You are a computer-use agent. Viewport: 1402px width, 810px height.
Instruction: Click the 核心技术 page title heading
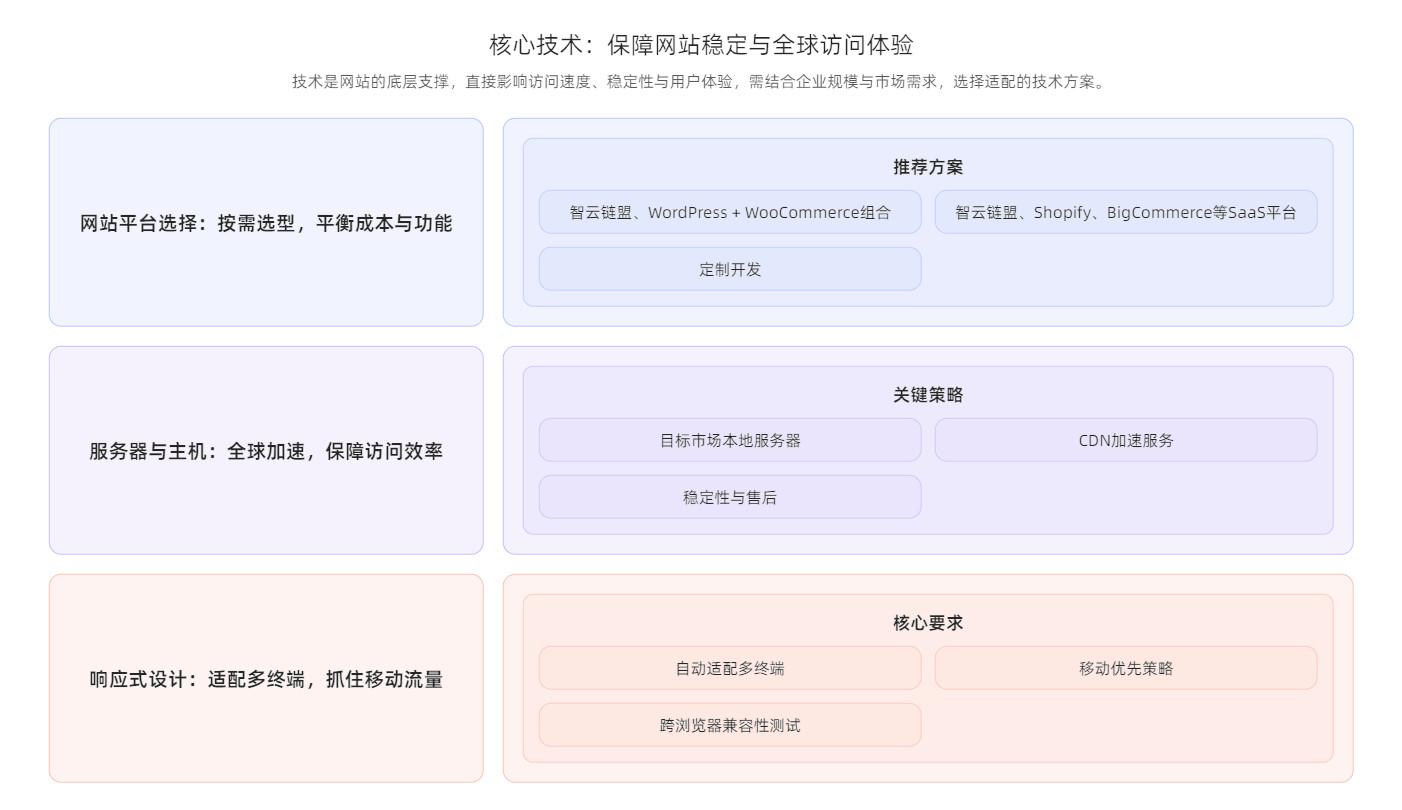[x=700, y=45]
